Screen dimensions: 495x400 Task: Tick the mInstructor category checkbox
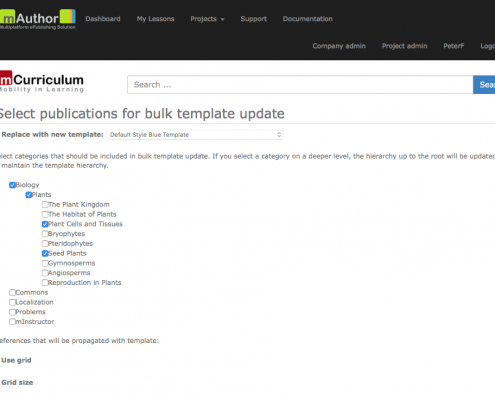[12, 322]
